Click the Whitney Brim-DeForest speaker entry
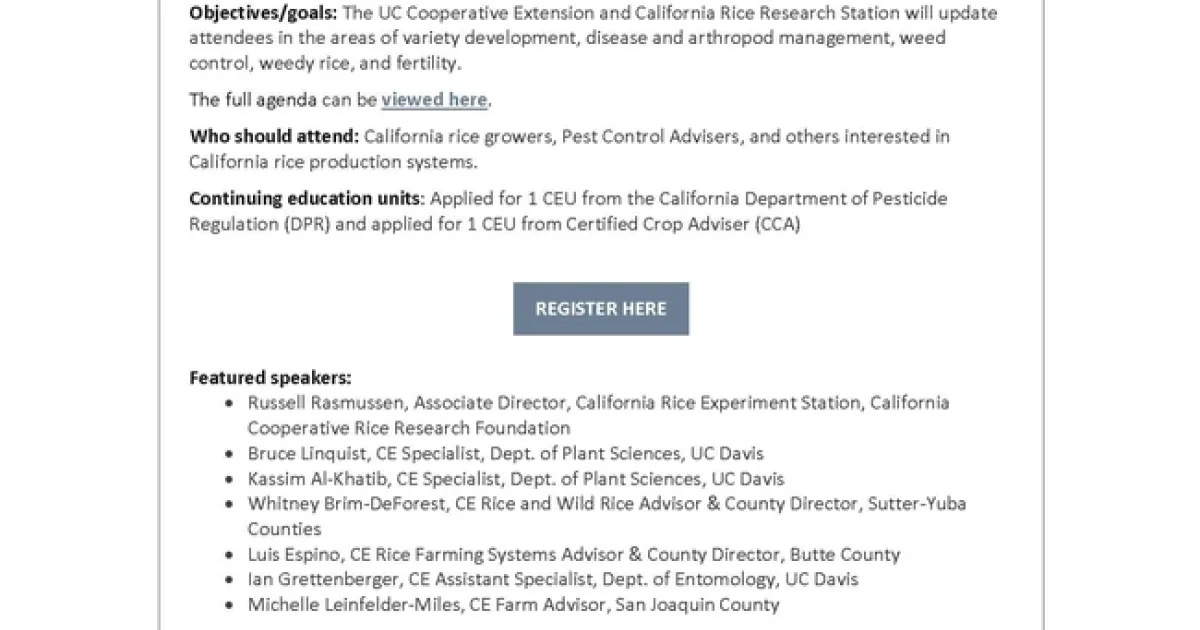Viewport: 1200px width, 630px height. [x=606, y=516]
